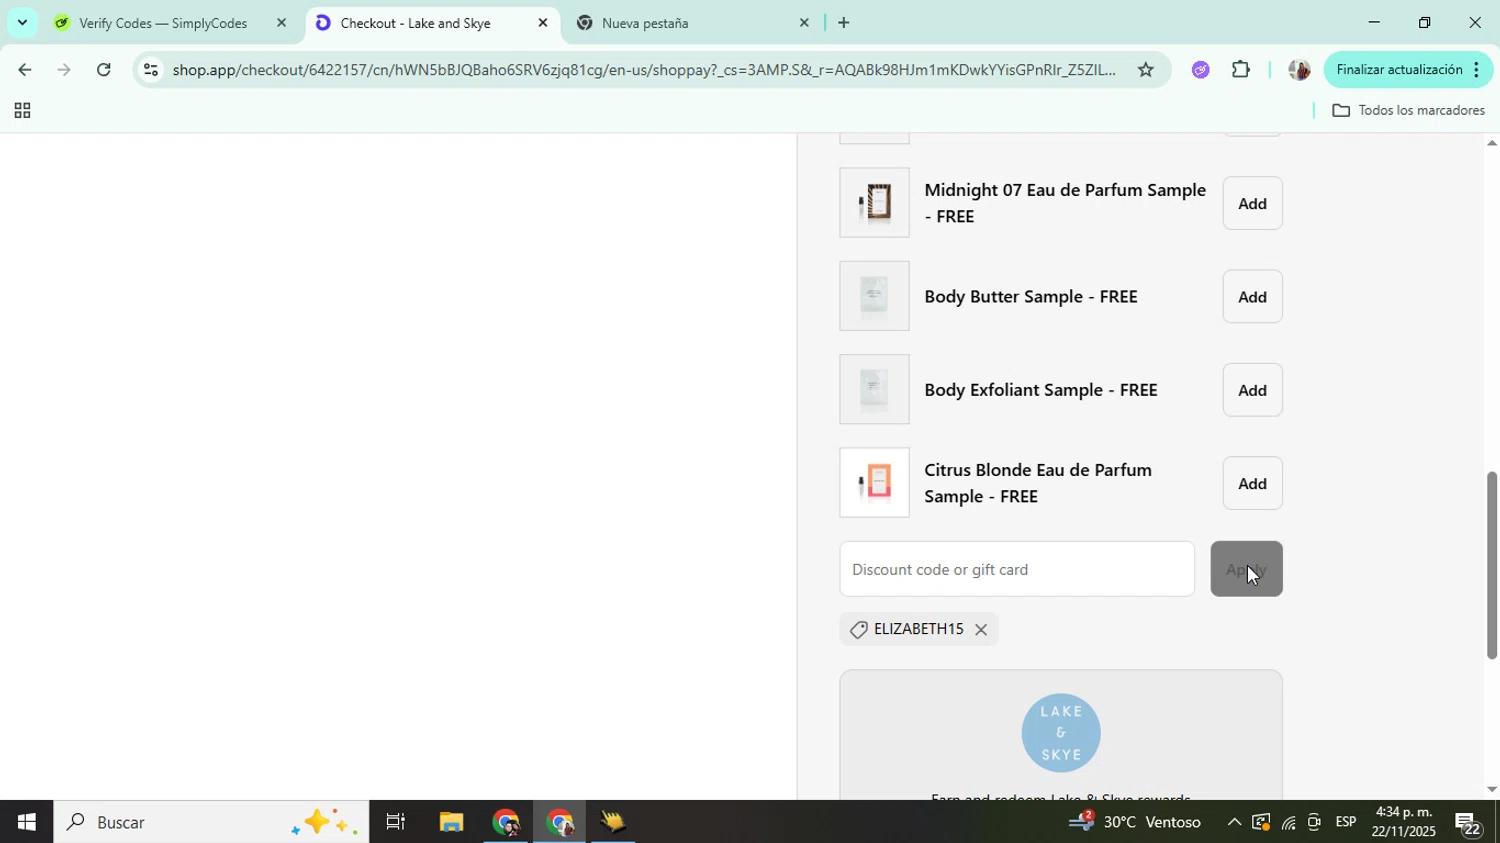Go back to previous page
The height and width of the screenshot is (843, 1500).
coord(23,70)
